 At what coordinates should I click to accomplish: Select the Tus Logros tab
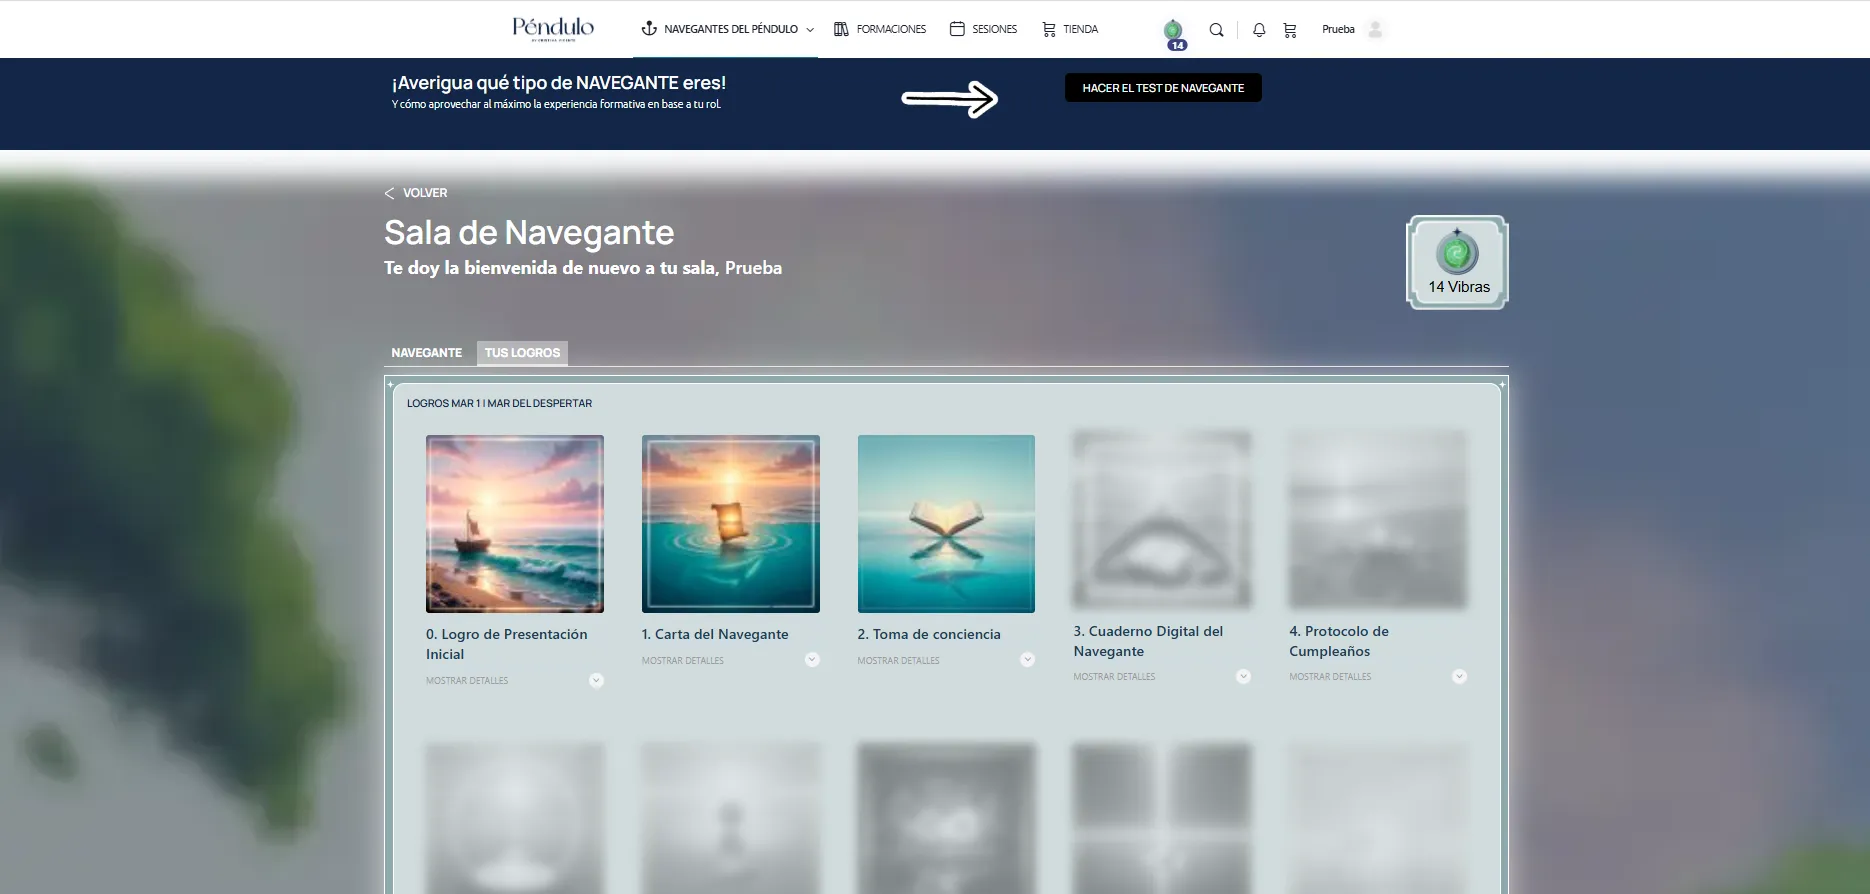tap(522, 353)
